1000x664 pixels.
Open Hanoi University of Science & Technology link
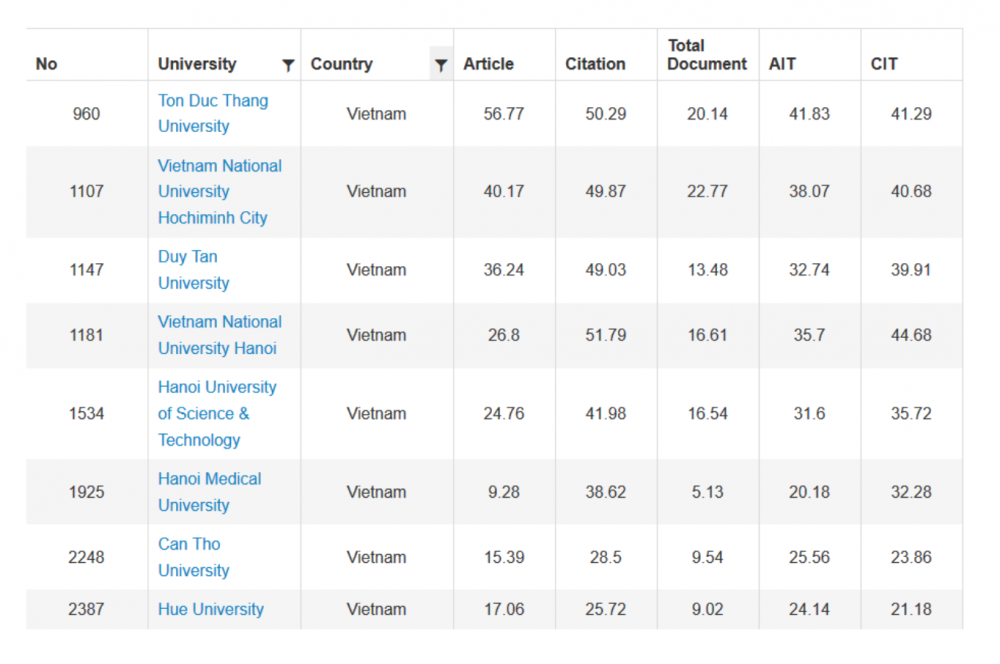(217, 413)
